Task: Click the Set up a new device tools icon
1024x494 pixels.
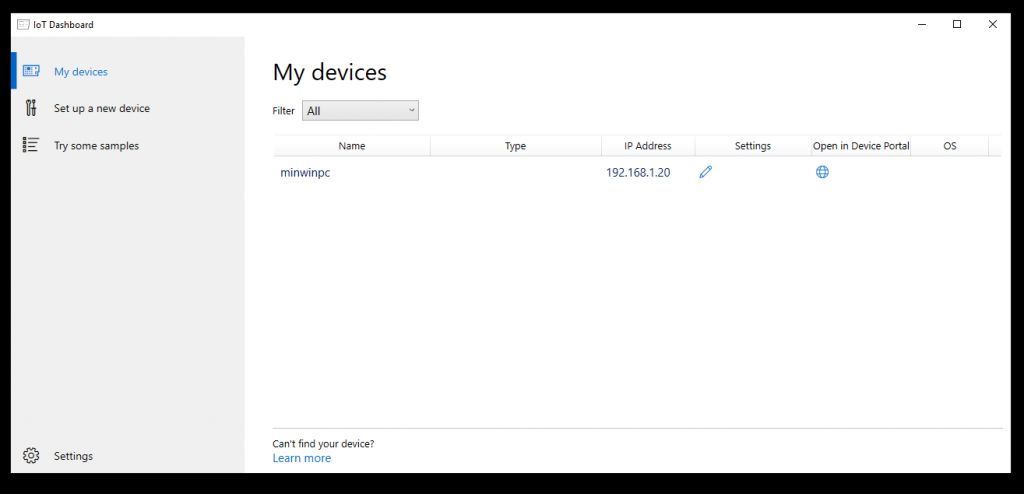Action: 31,108
